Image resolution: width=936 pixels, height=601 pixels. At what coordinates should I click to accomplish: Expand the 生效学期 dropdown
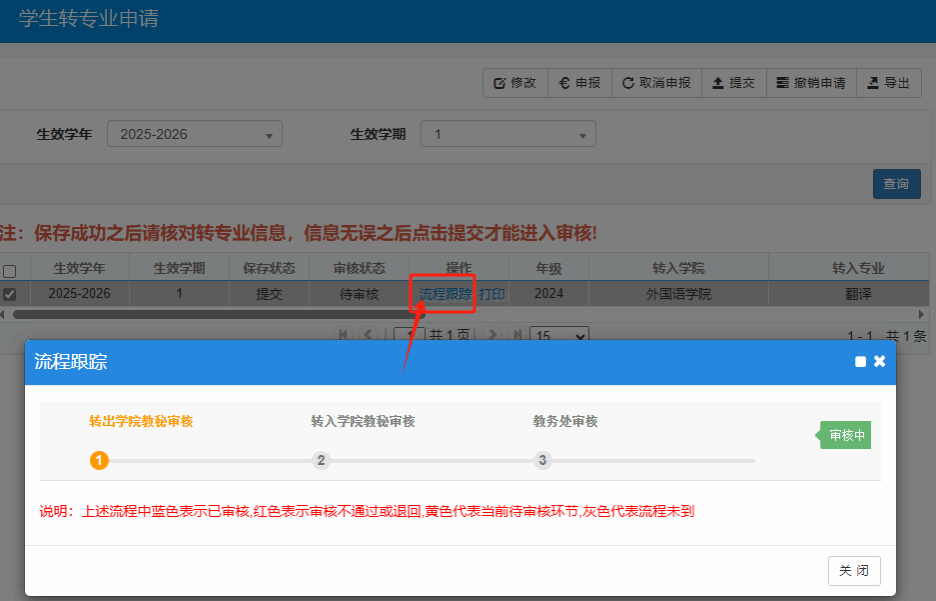click(508, 134)
